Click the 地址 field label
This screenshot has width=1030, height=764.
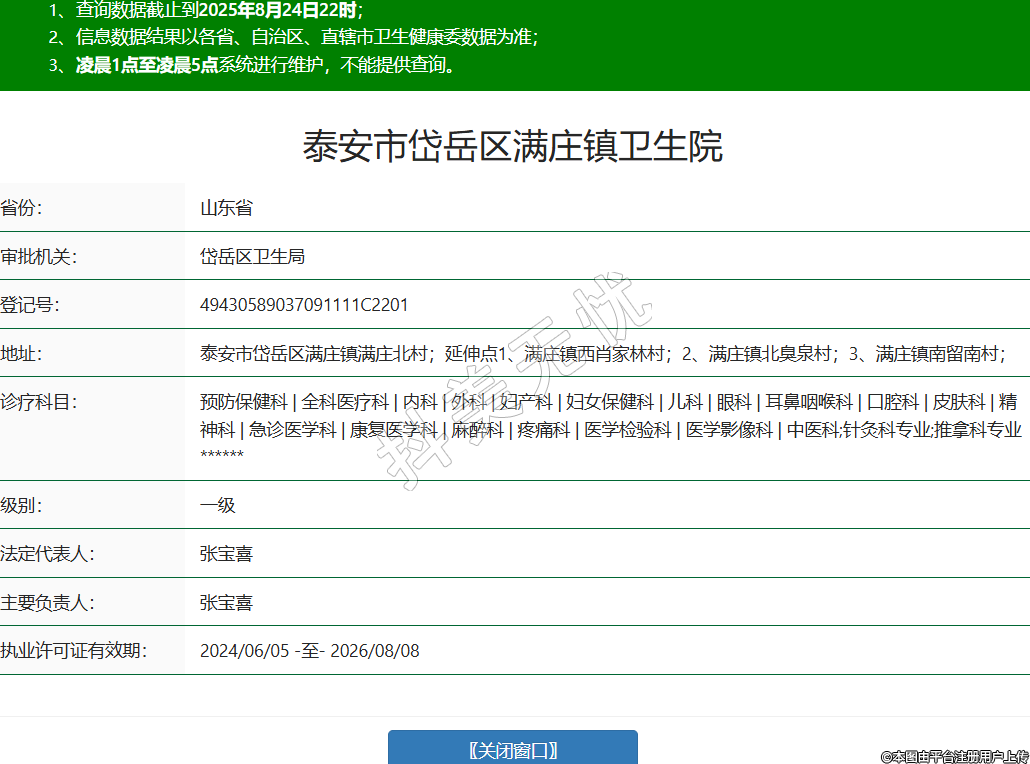pos(22,353)
